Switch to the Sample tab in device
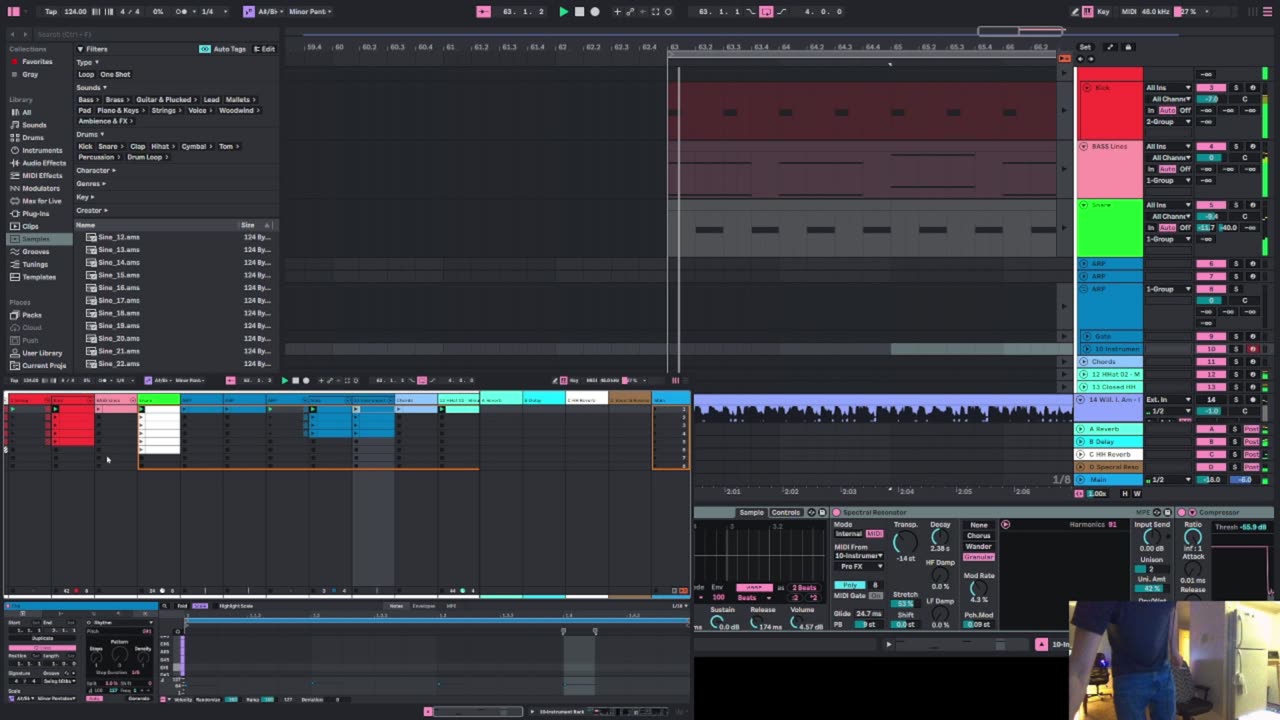The image size is (1280, 720). tap(750, 513)
